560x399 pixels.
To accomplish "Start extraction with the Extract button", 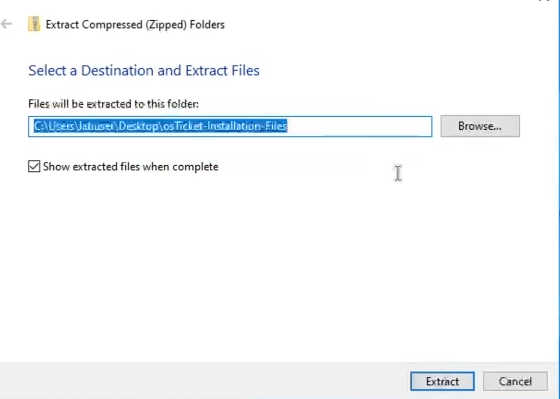I will pos(442,381).
